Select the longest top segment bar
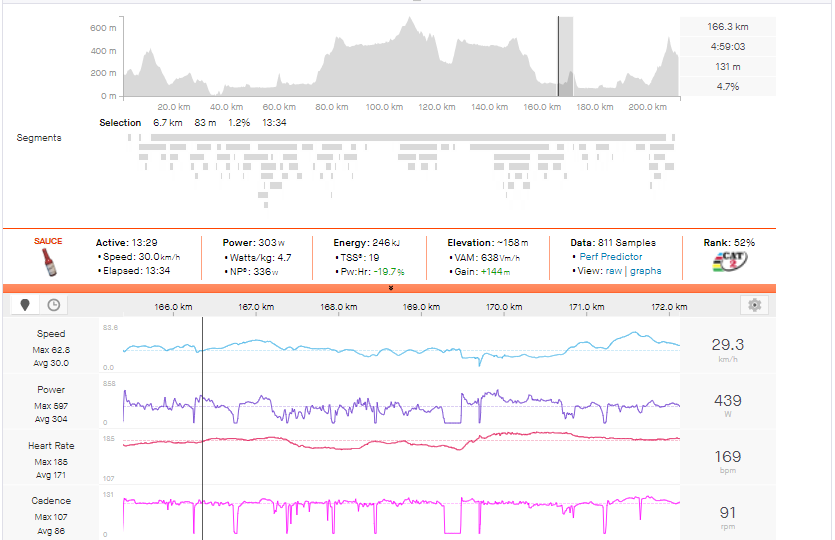This screenshot has height=540, width=835. 400,137
